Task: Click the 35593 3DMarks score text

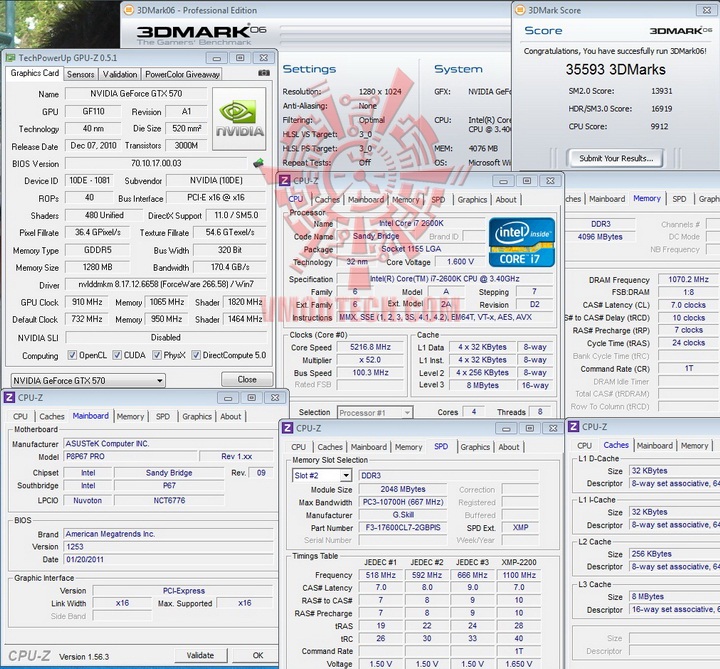Action: pyautogui.click(x=615, y=69)
